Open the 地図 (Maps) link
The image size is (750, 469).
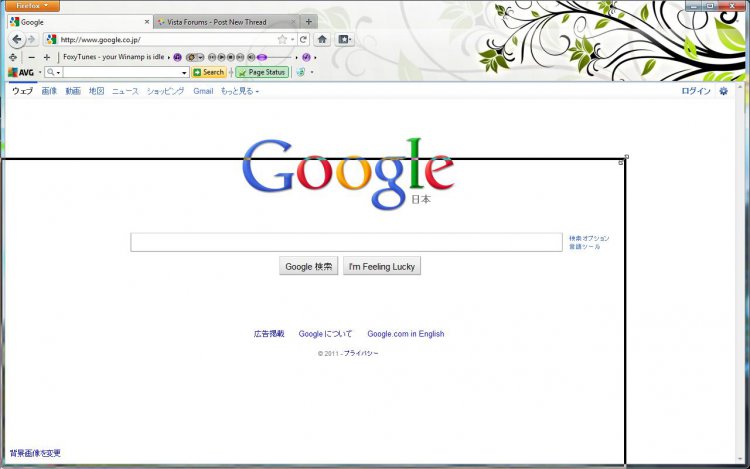coord(97,91)
